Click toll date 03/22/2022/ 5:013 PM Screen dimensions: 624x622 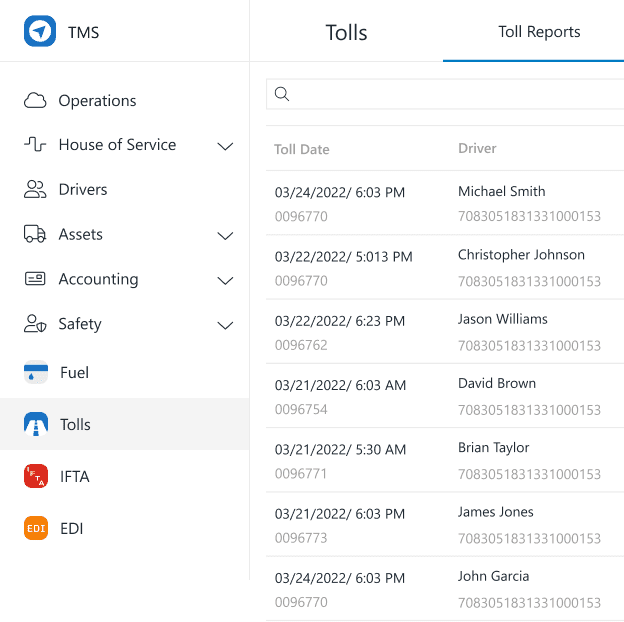[343, 257]
